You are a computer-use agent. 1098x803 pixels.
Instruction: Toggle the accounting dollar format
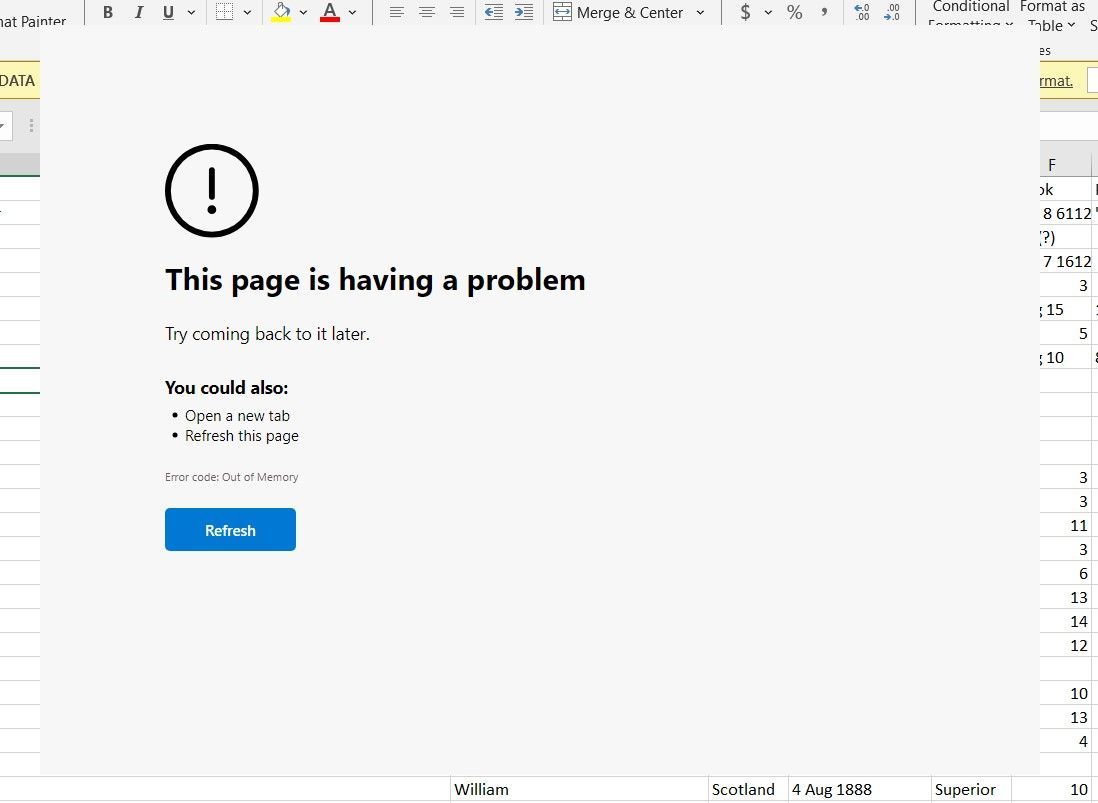pyautogui.click(x=746, y=13)
